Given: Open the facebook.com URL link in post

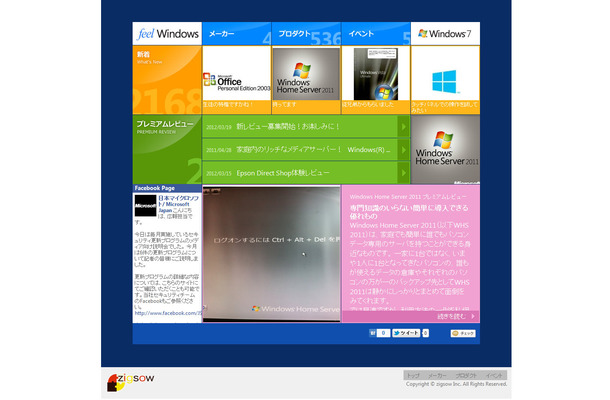Looking at the screenshot, I should click(168, 313).
